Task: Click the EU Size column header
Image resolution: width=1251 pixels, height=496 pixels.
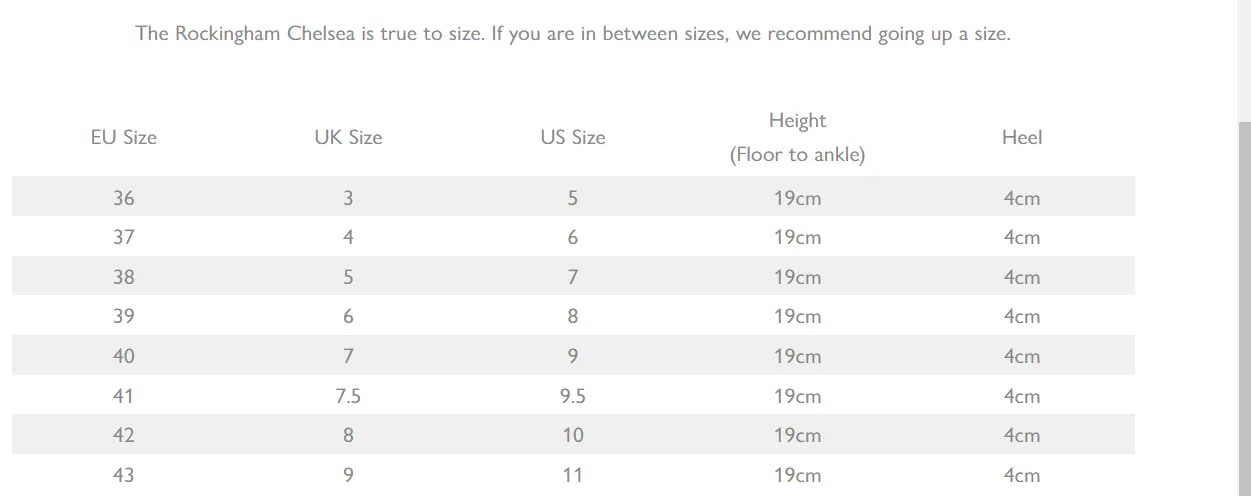Action: click(123, 137)
